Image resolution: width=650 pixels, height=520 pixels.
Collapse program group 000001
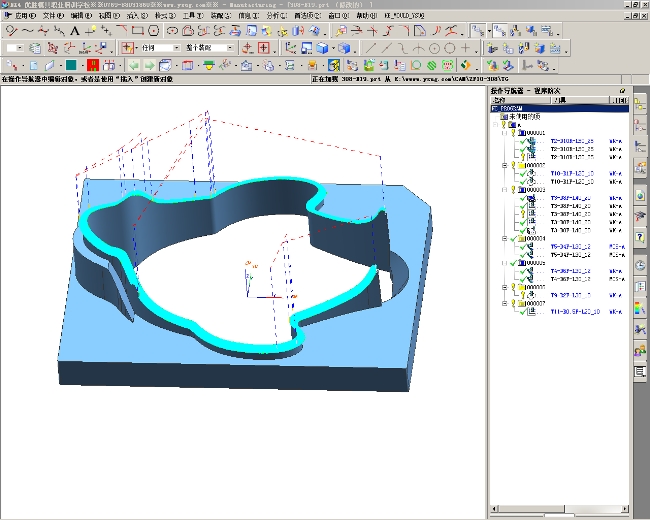pyautogui.click(x=504, y=133)
